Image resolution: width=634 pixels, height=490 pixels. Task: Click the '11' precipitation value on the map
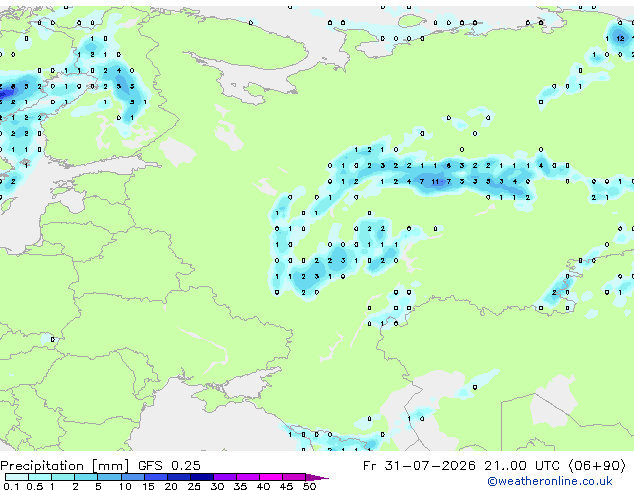click(435, 182)
